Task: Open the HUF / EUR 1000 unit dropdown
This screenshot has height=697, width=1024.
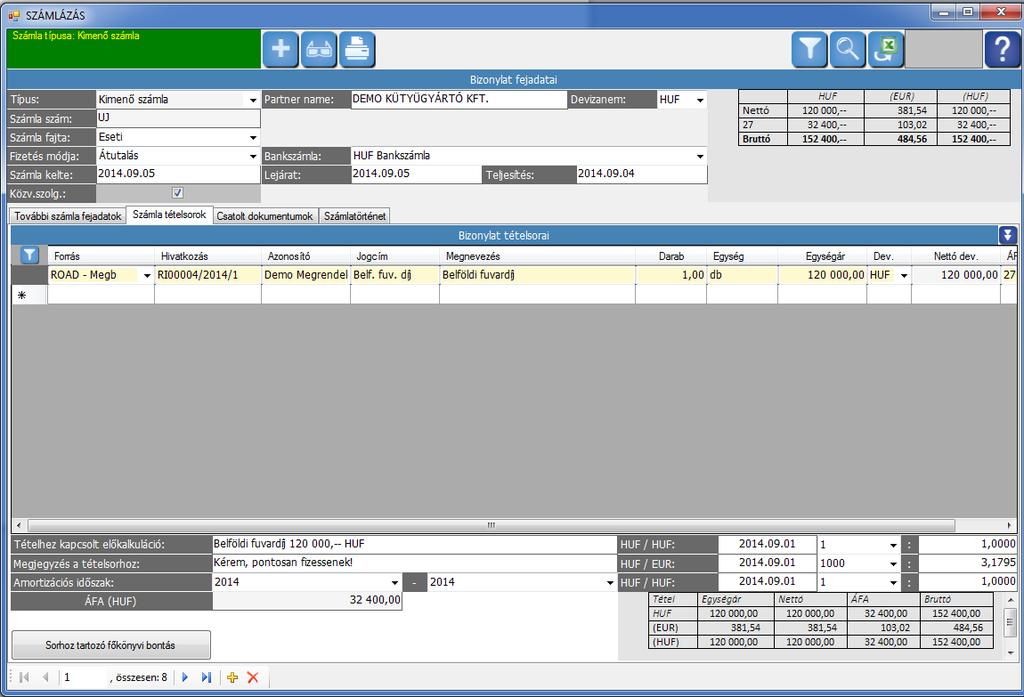Action: 893,564
